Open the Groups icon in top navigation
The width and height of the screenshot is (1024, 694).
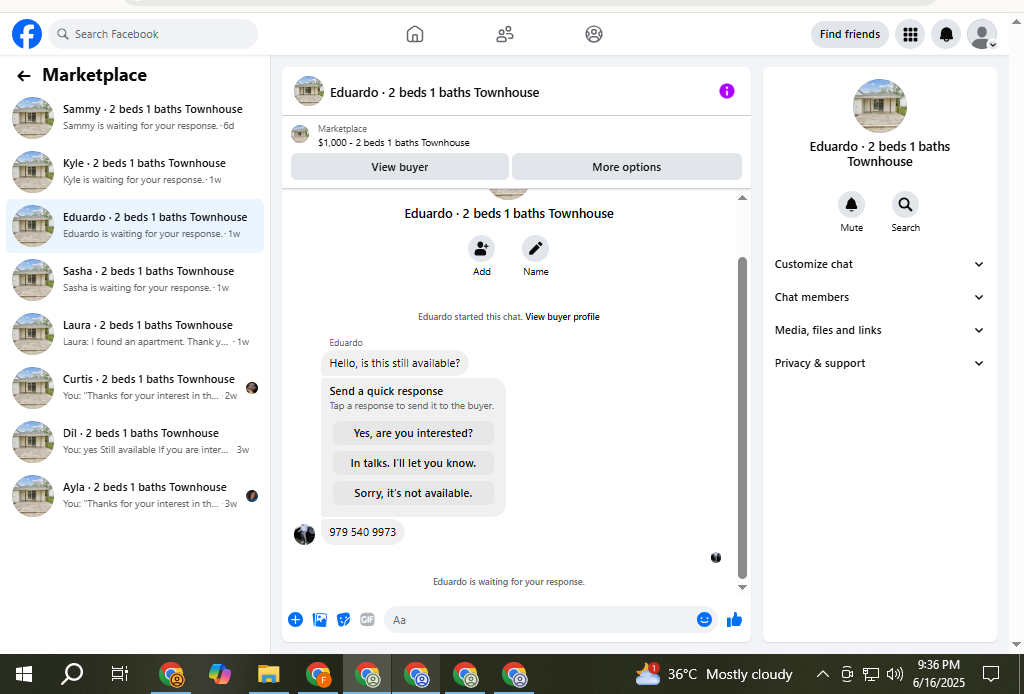point(594,34)
